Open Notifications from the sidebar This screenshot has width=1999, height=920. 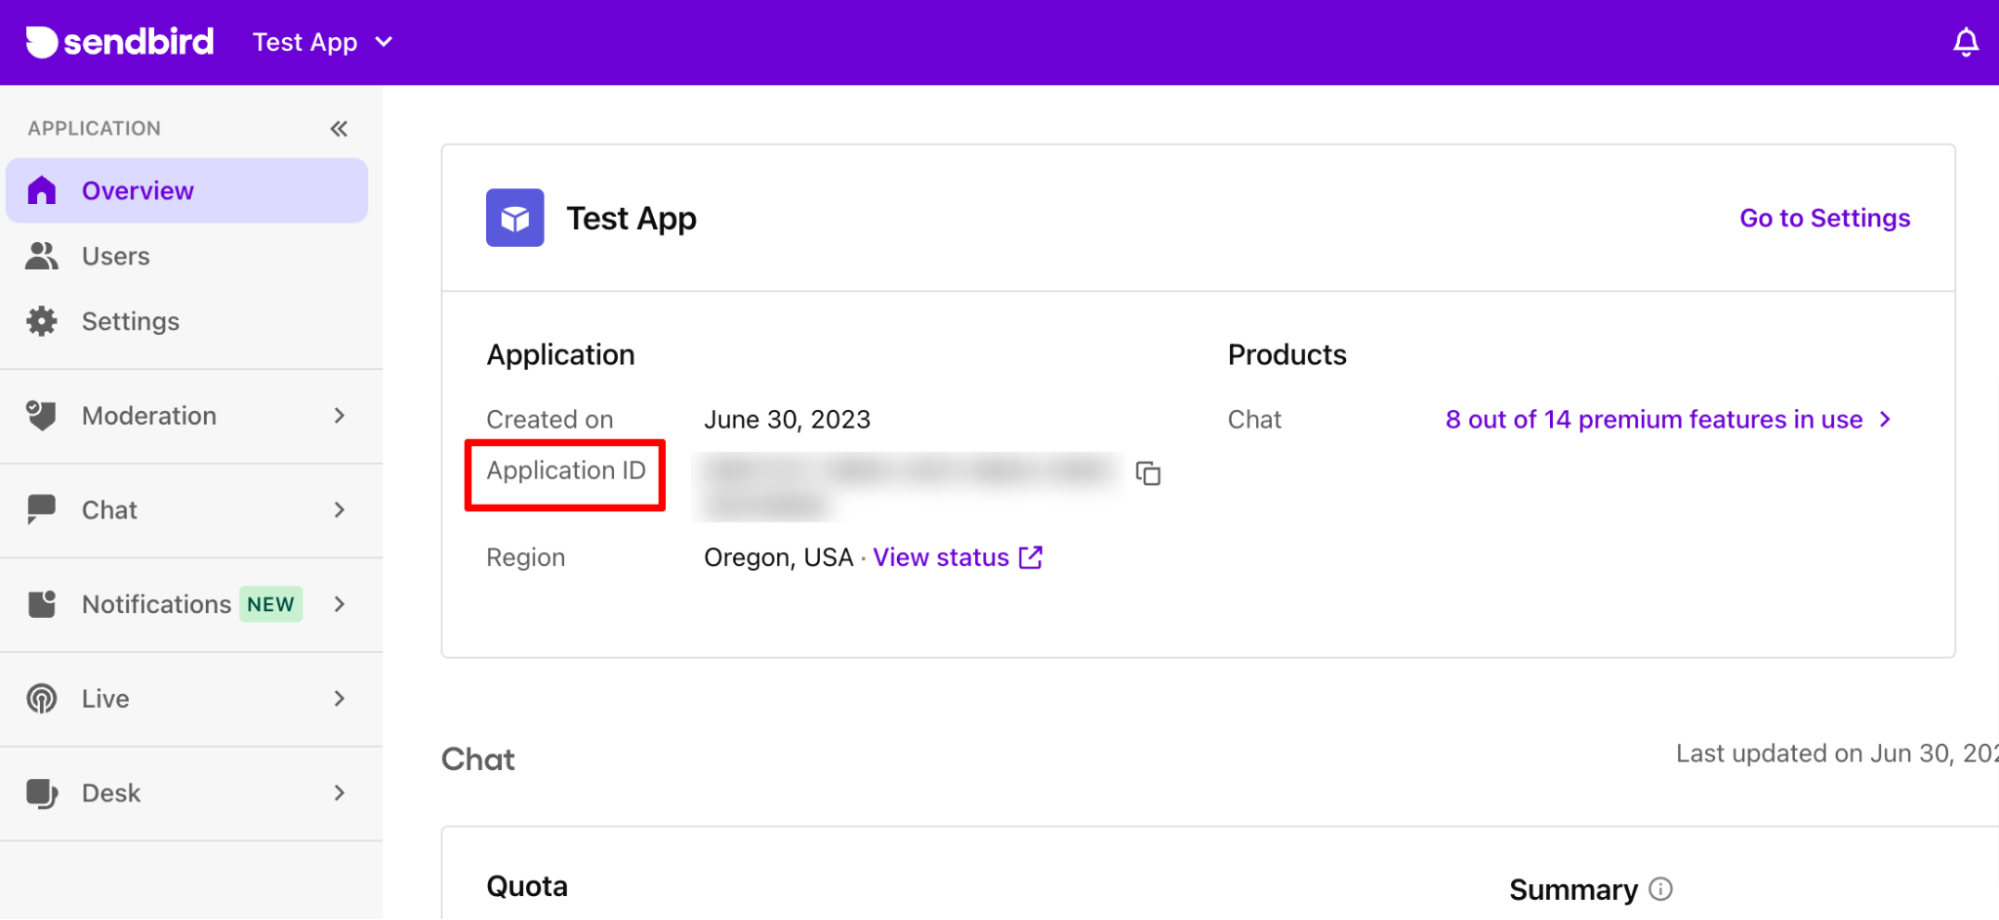pyautogui.click(x=155, y=604)
